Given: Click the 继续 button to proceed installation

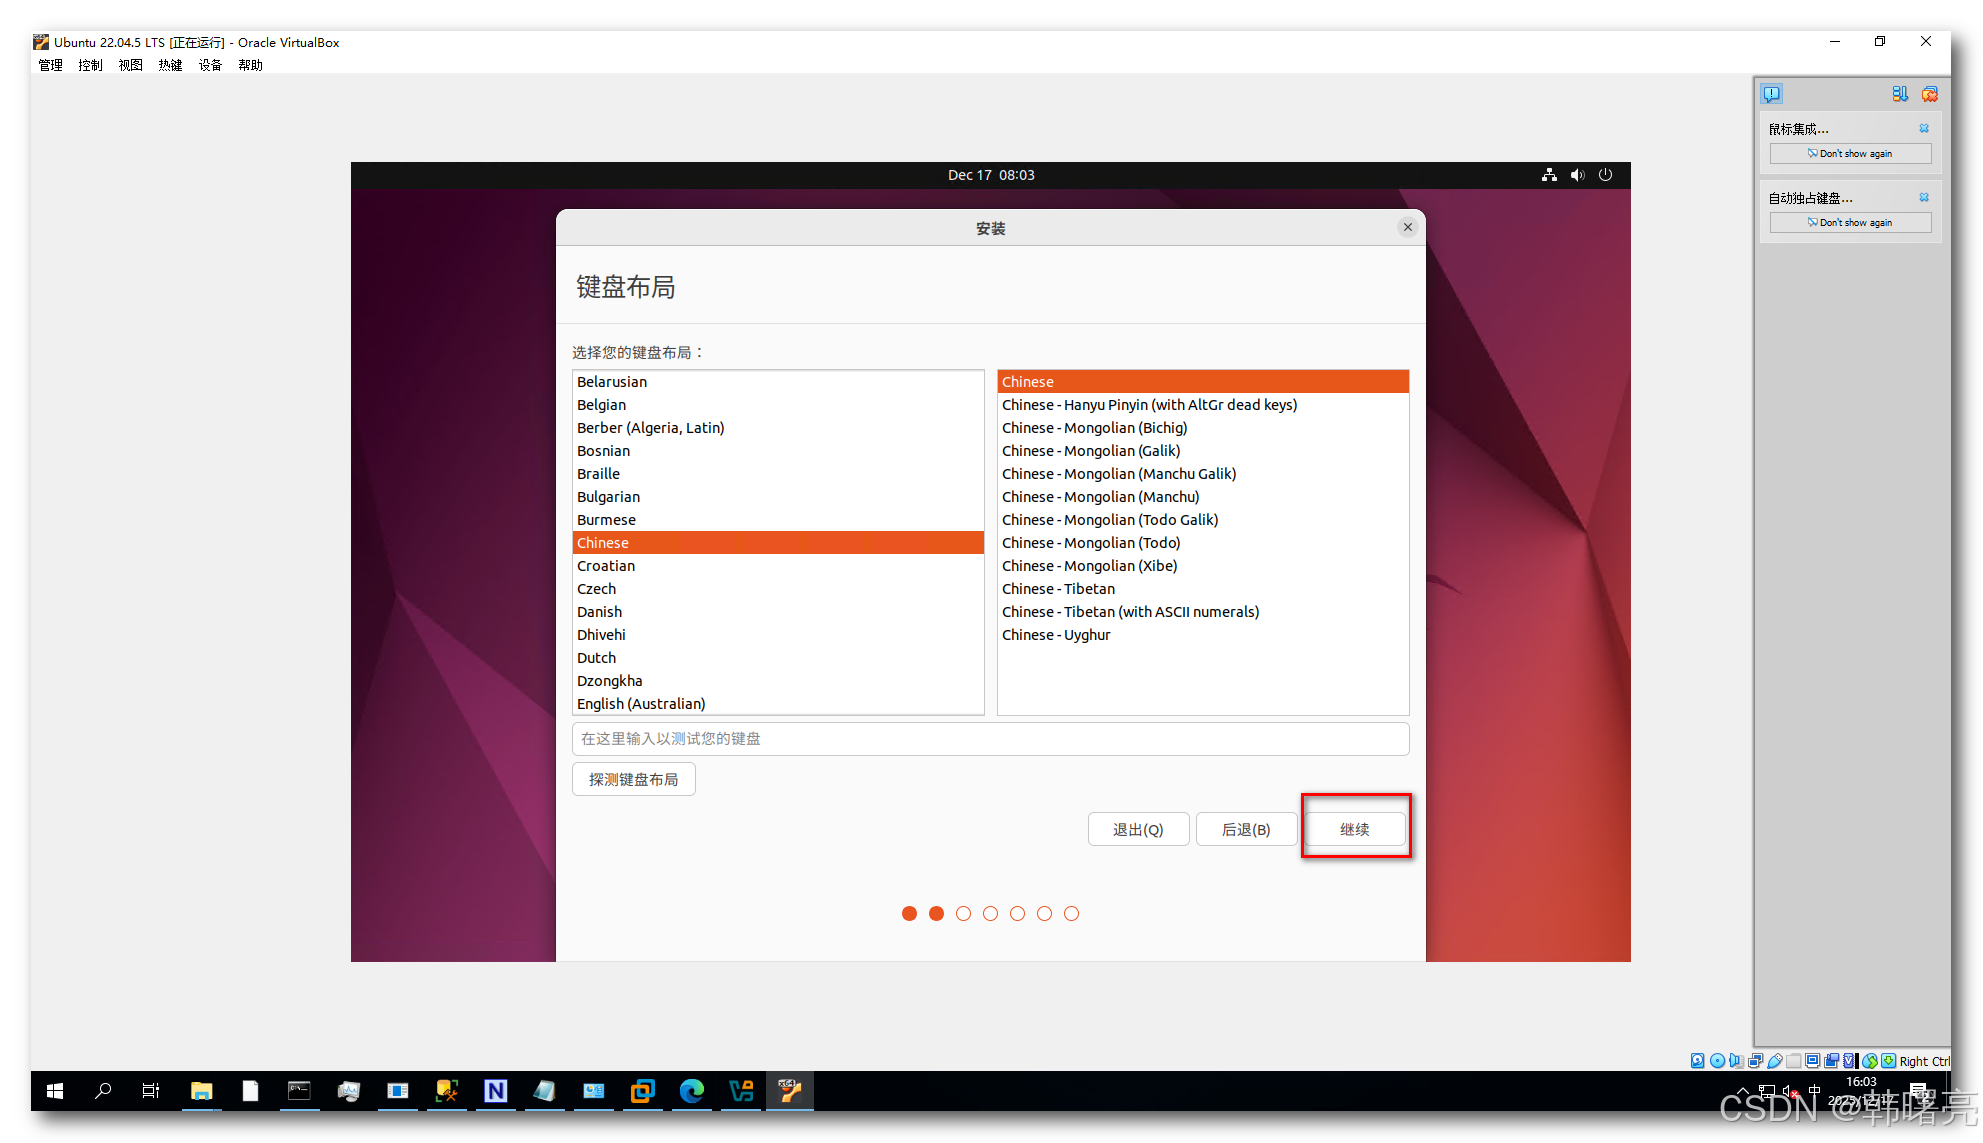Looking at the screenshot, I should tap(1356, 829).
